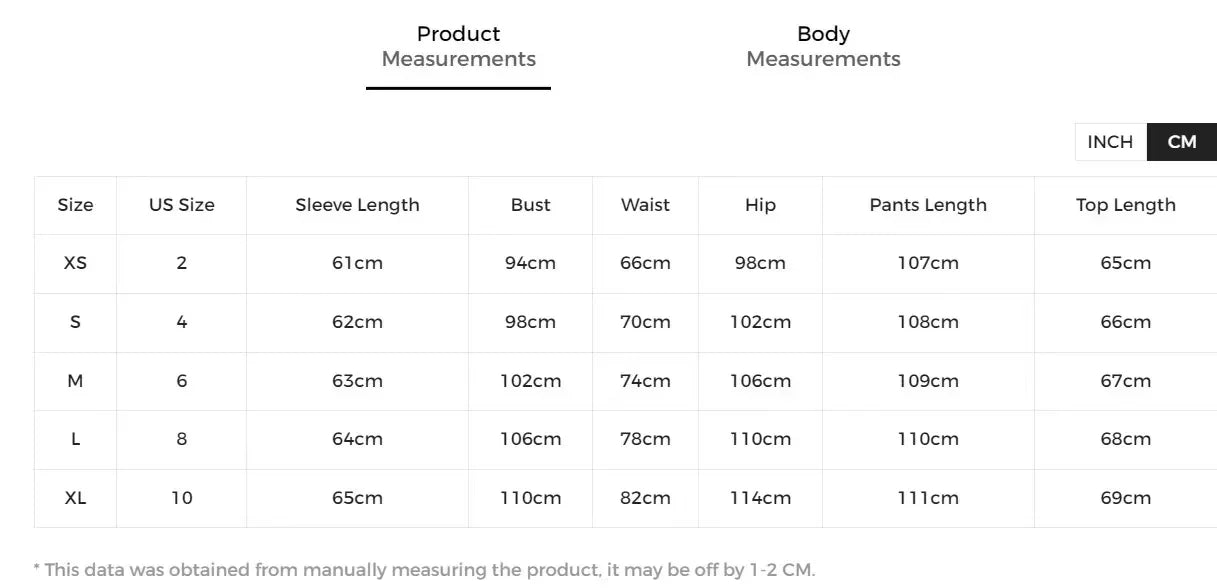Screen dimensions: 1217x588
Task: Switch to the Body Measurements tab
Action: pos(822,45)
